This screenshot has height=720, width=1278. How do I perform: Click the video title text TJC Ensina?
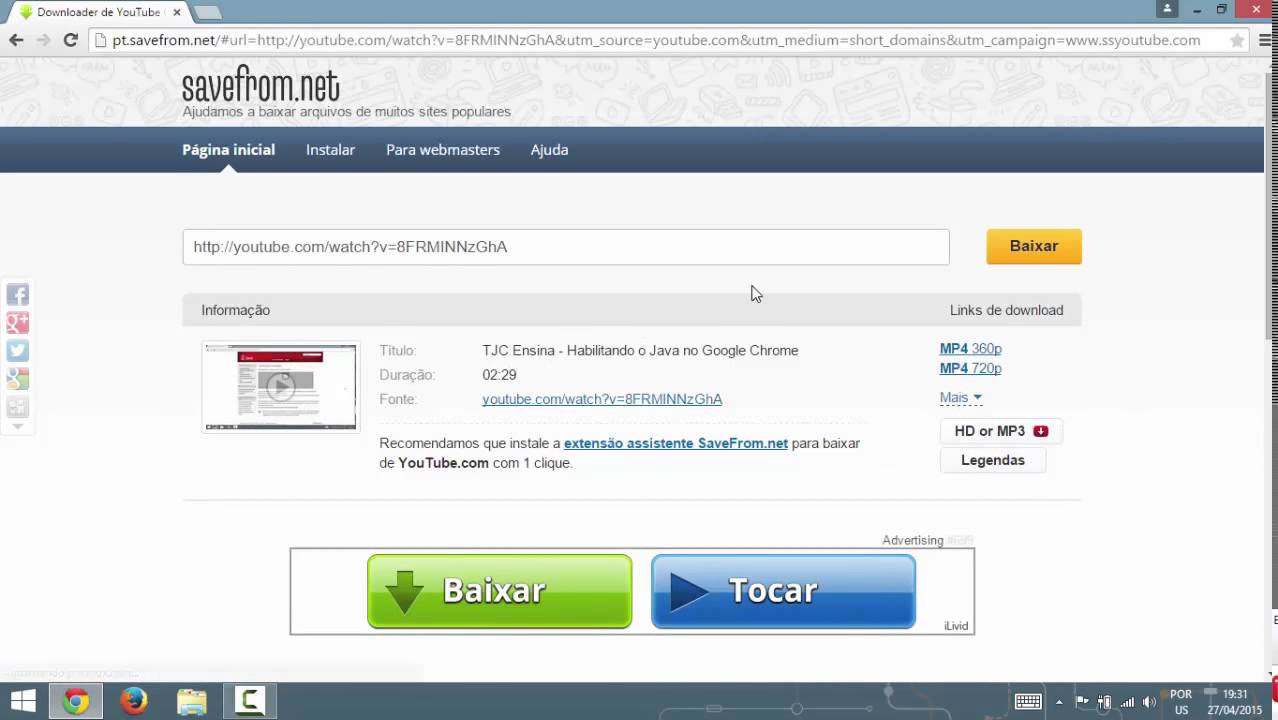pyautogui.click(x=640, y=350)
